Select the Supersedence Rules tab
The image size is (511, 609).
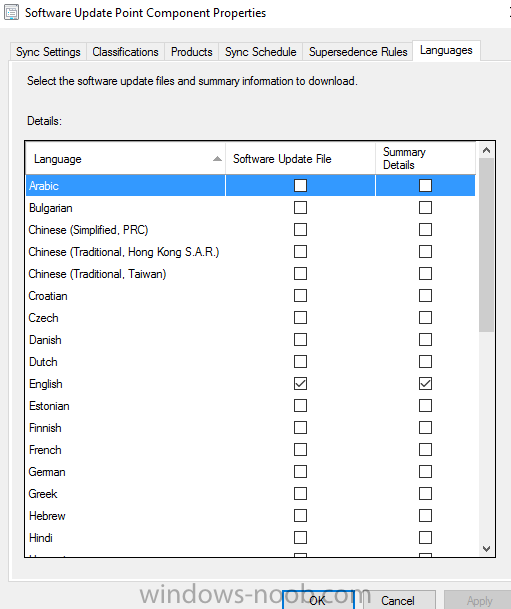358,52
